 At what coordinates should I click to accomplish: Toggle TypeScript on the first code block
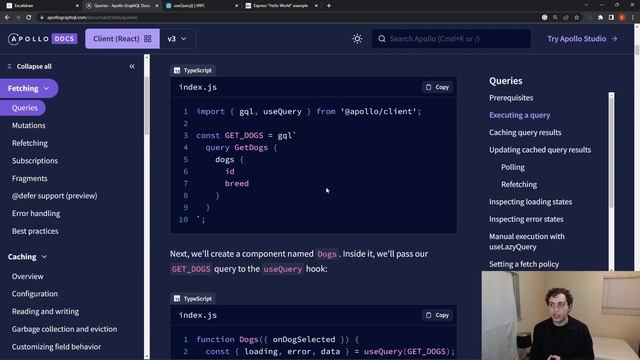[193, 70]
